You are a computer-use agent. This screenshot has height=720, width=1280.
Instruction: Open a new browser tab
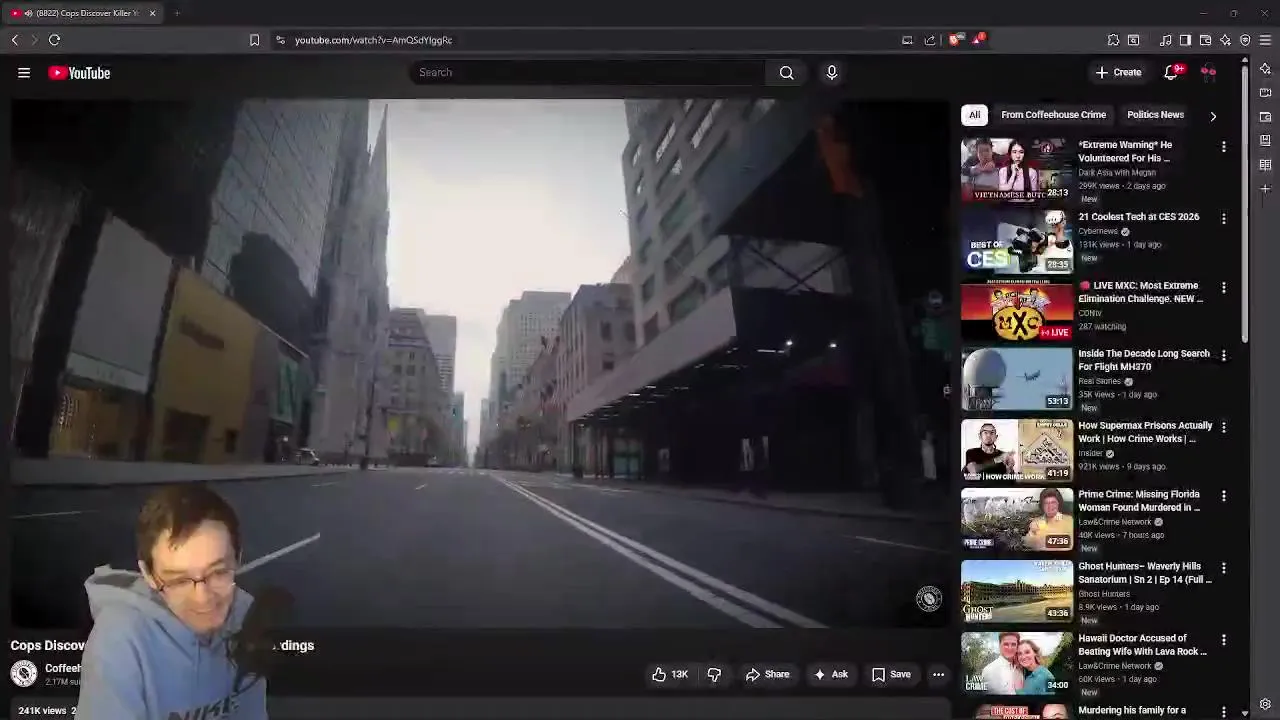pos(177,13)
